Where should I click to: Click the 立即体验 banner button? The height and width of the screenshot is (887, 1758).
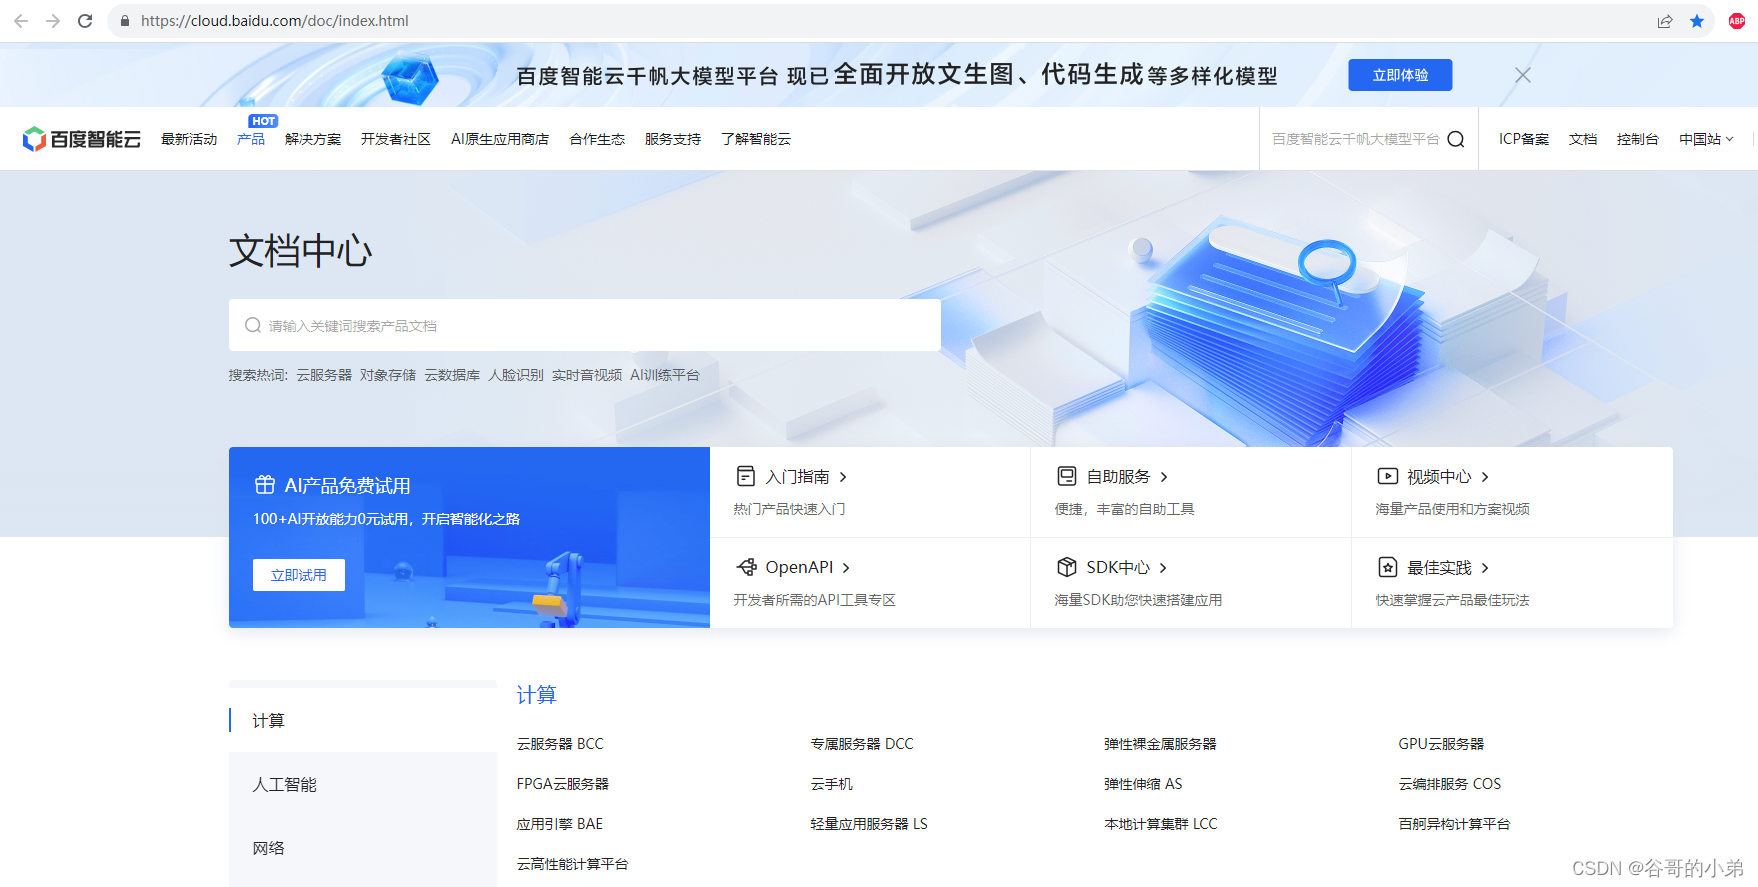(1400, 75)
